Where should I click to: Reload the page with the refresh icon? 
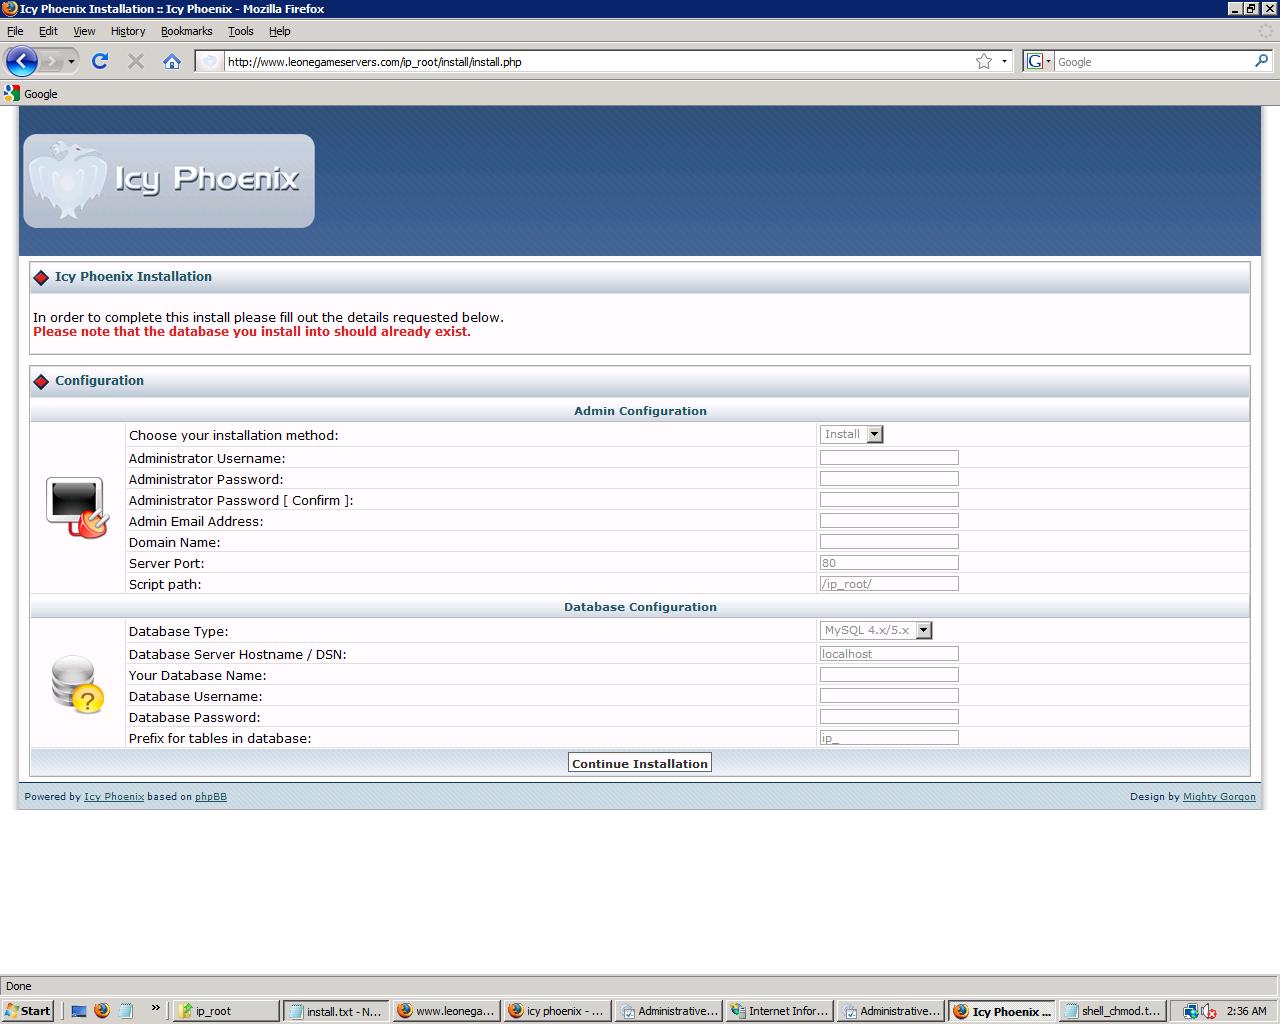100,61
